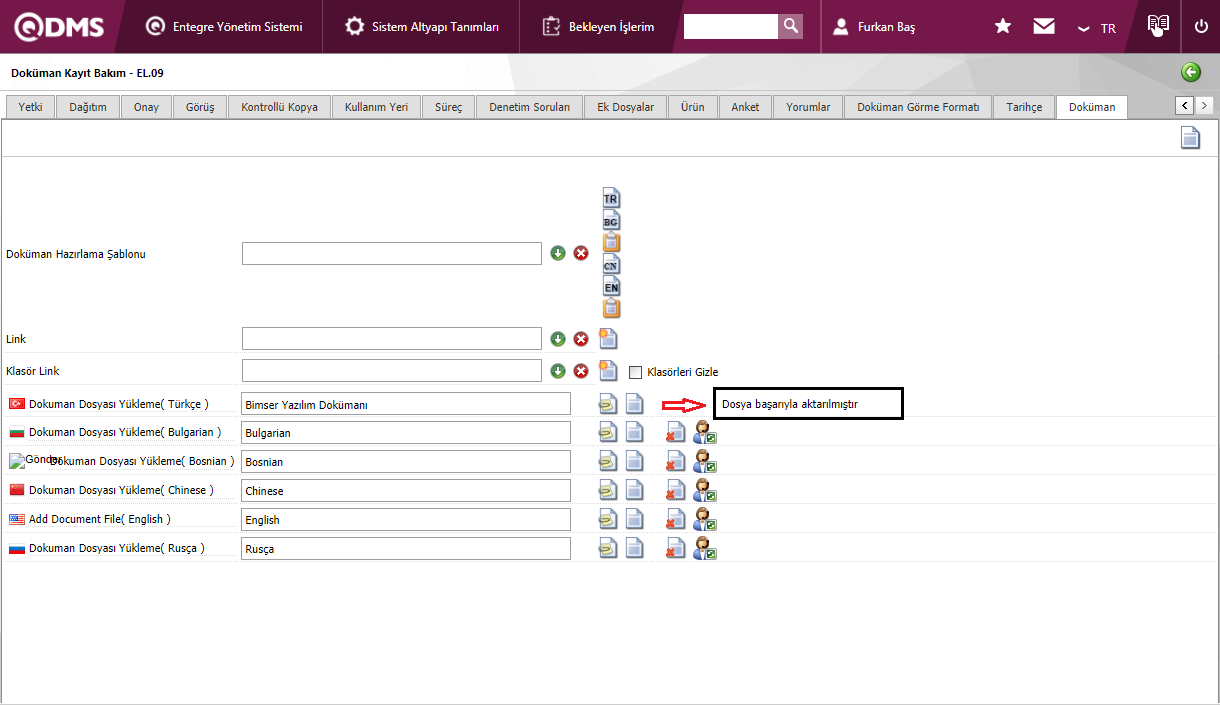This screenshot has width=1220, height=705.
Task: Click the TR template document icon
Action: tap(611, 197)
